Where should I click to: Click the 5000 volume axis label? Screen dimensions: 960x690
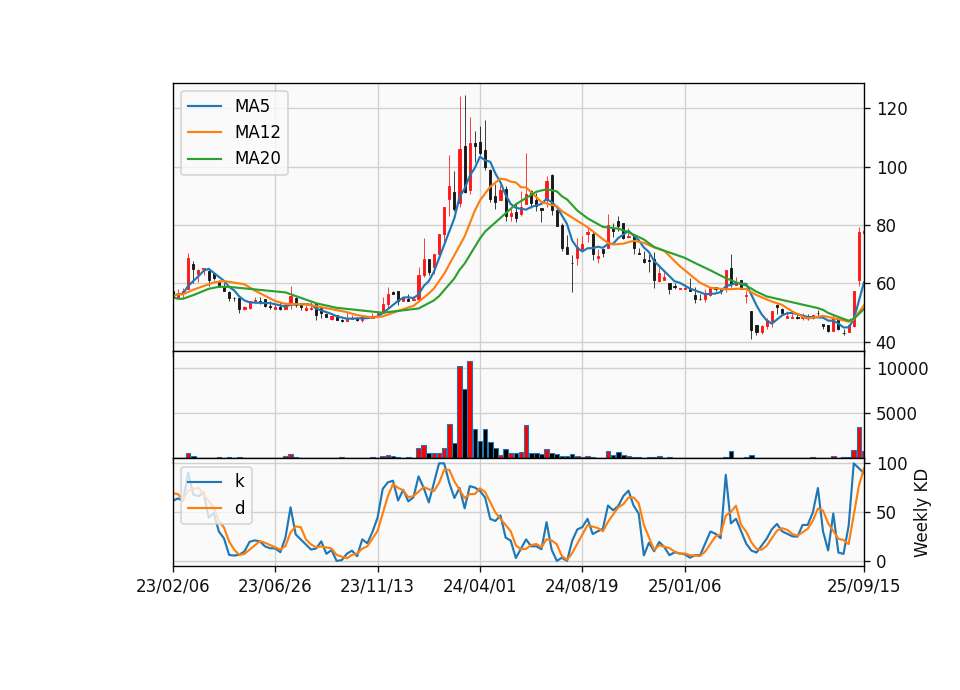tap(897, 414)
